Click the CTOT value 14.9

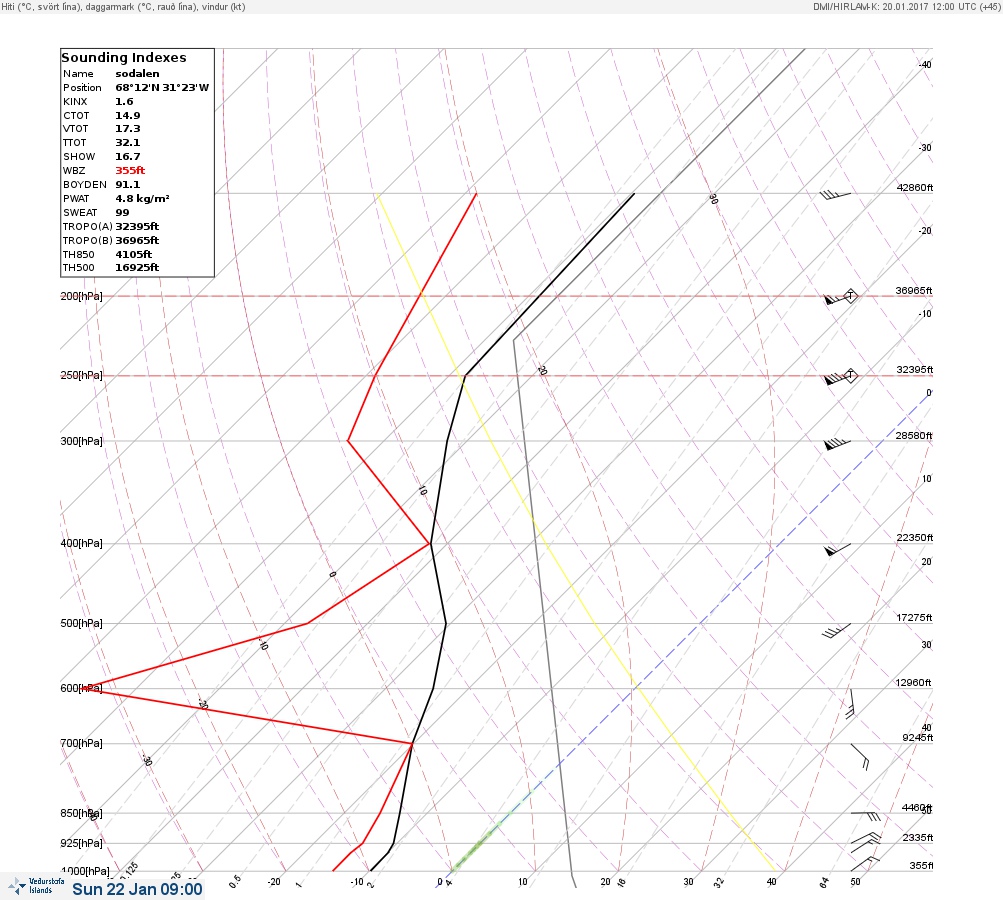click(127, 116)
